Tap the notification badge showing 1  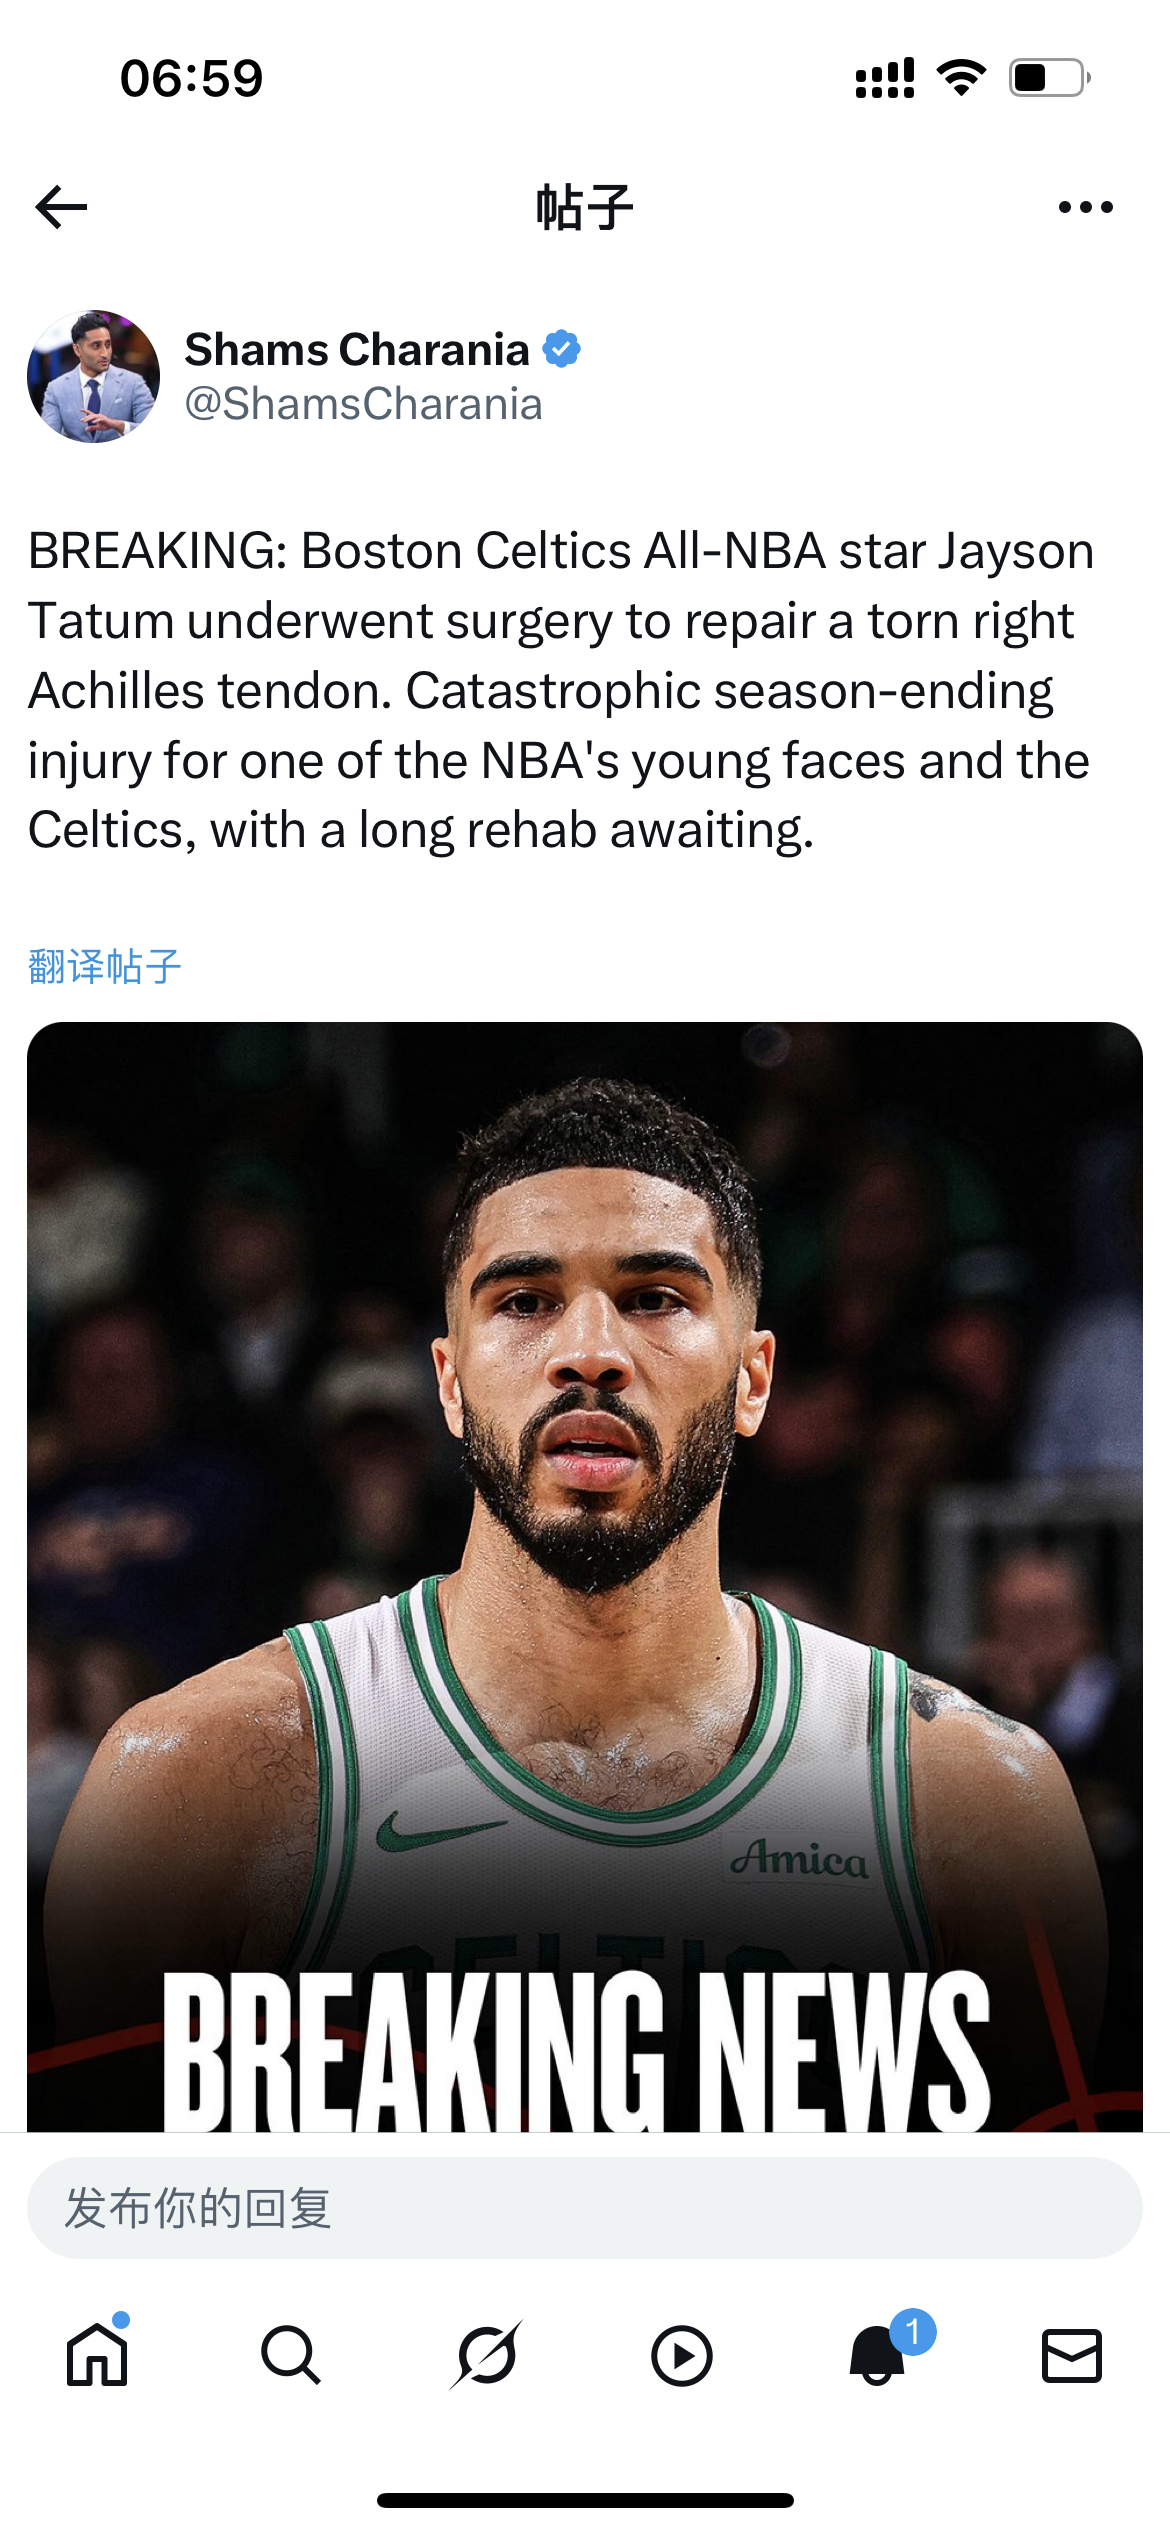point(913,2331)
